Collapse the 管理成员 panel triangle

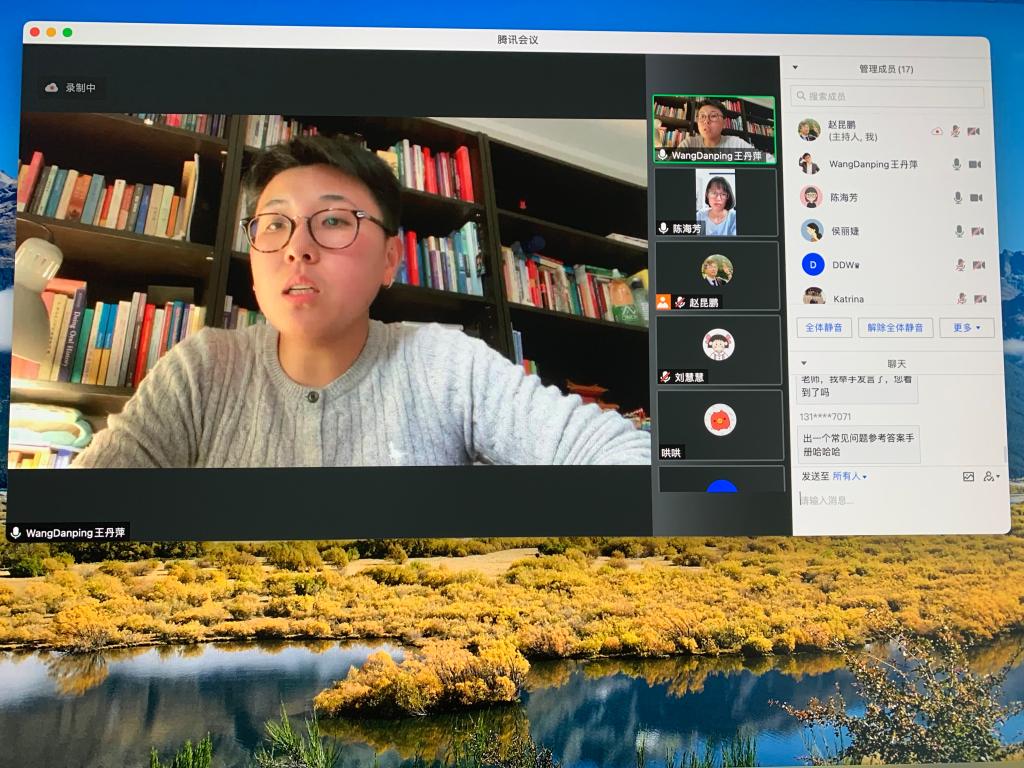795,69
